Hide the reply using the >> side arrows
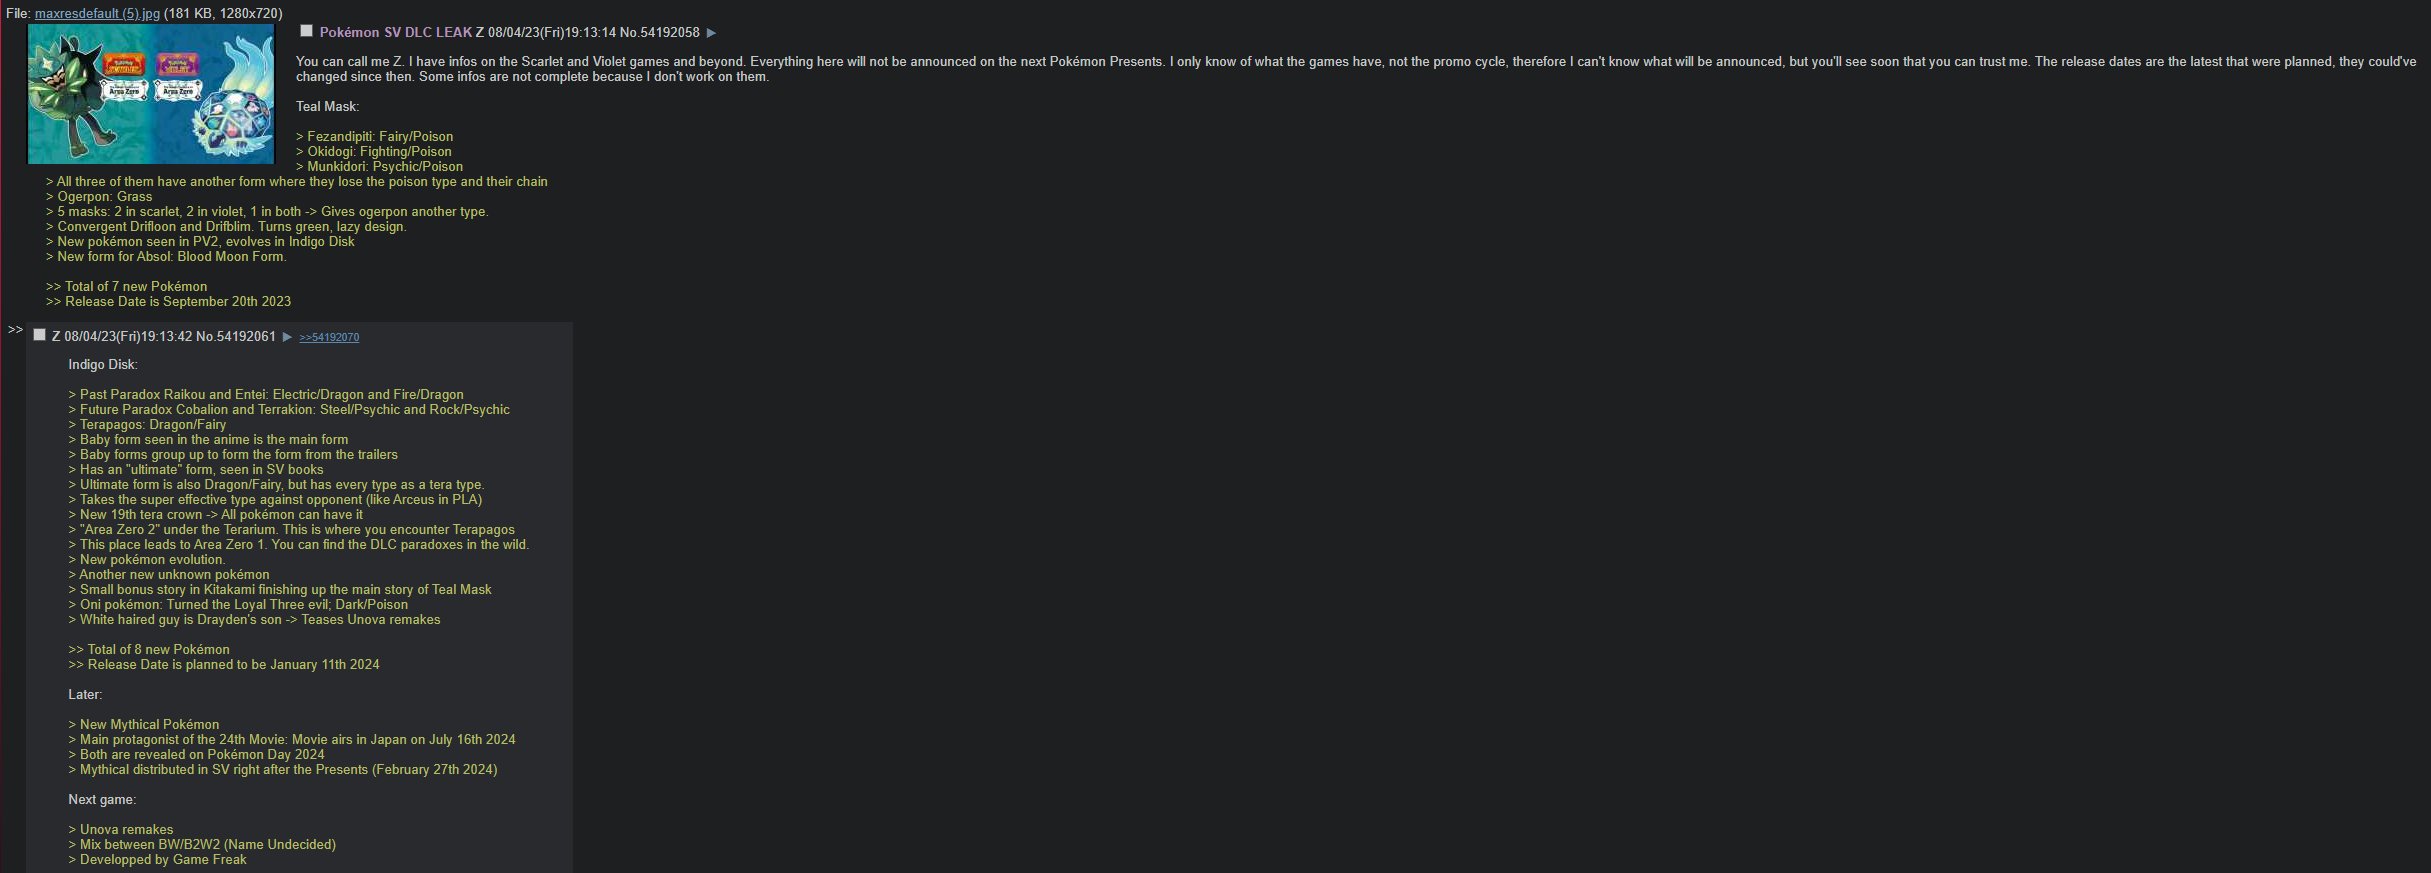The image size is (2431, 873). pyautogui.click(x=15, y=329)
